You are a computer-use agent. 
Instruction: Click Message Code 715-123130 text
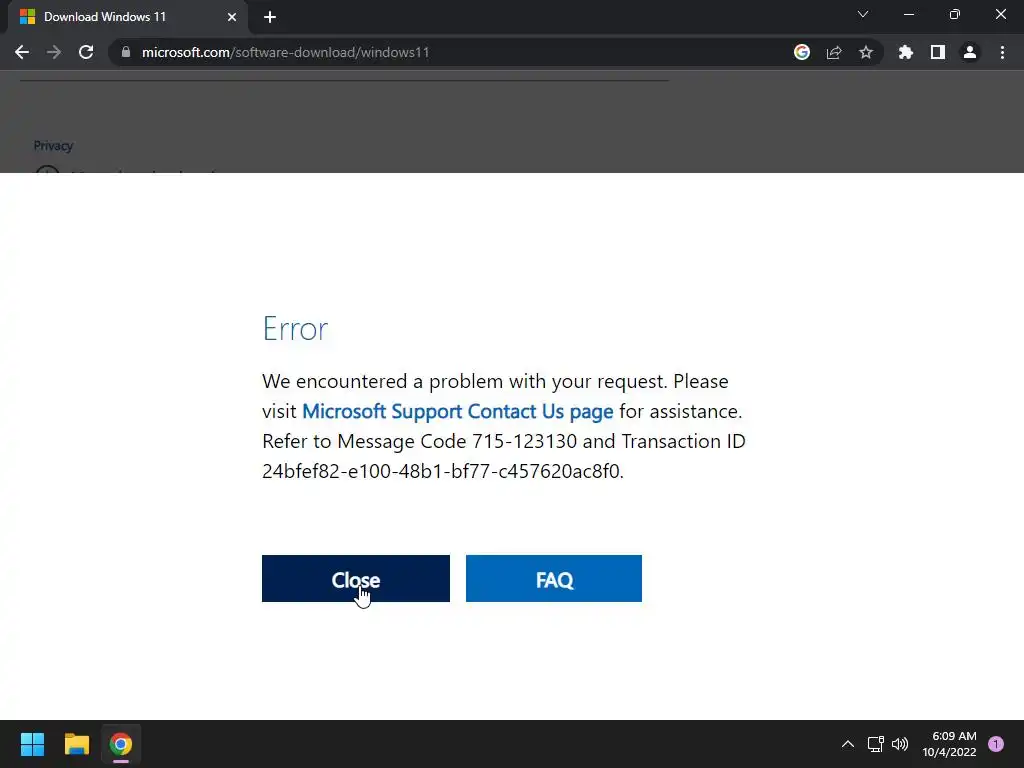457,441
